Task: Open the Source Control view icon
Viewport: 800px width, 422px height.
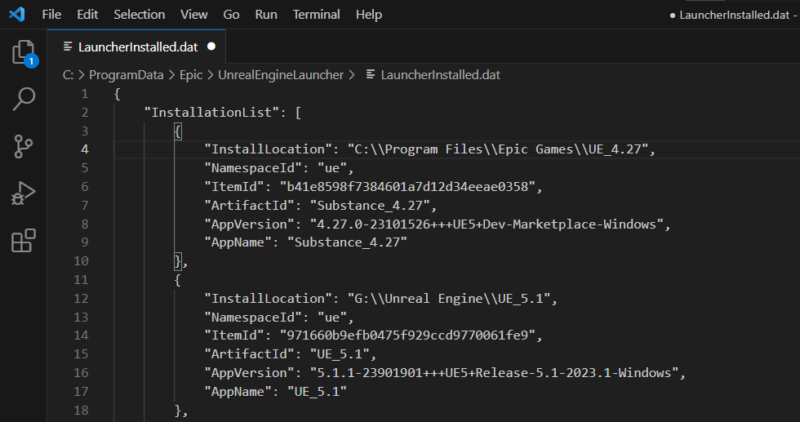Action: pyautogui.click(x=23, y=146)
